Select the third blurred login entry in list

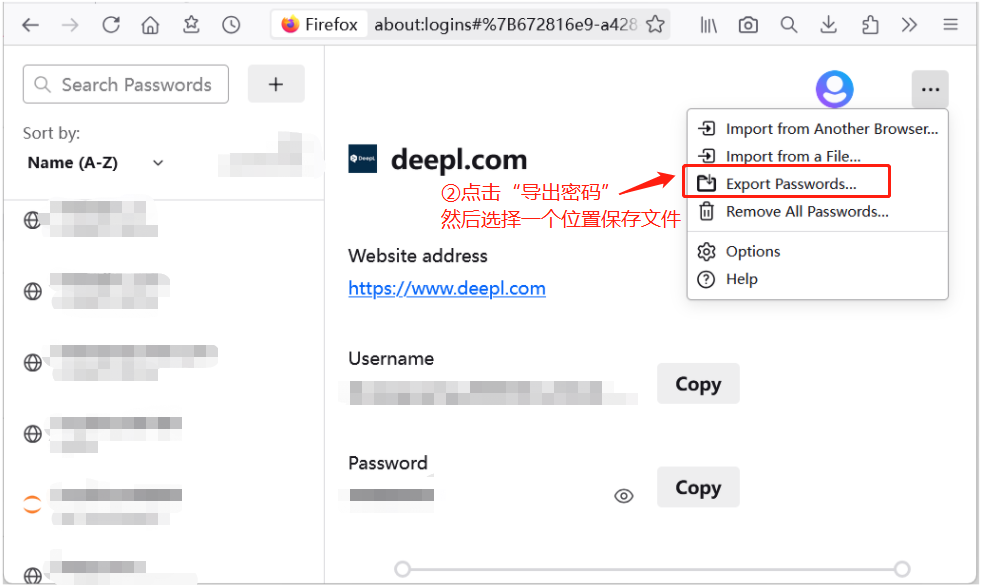[x=164, y=362]
